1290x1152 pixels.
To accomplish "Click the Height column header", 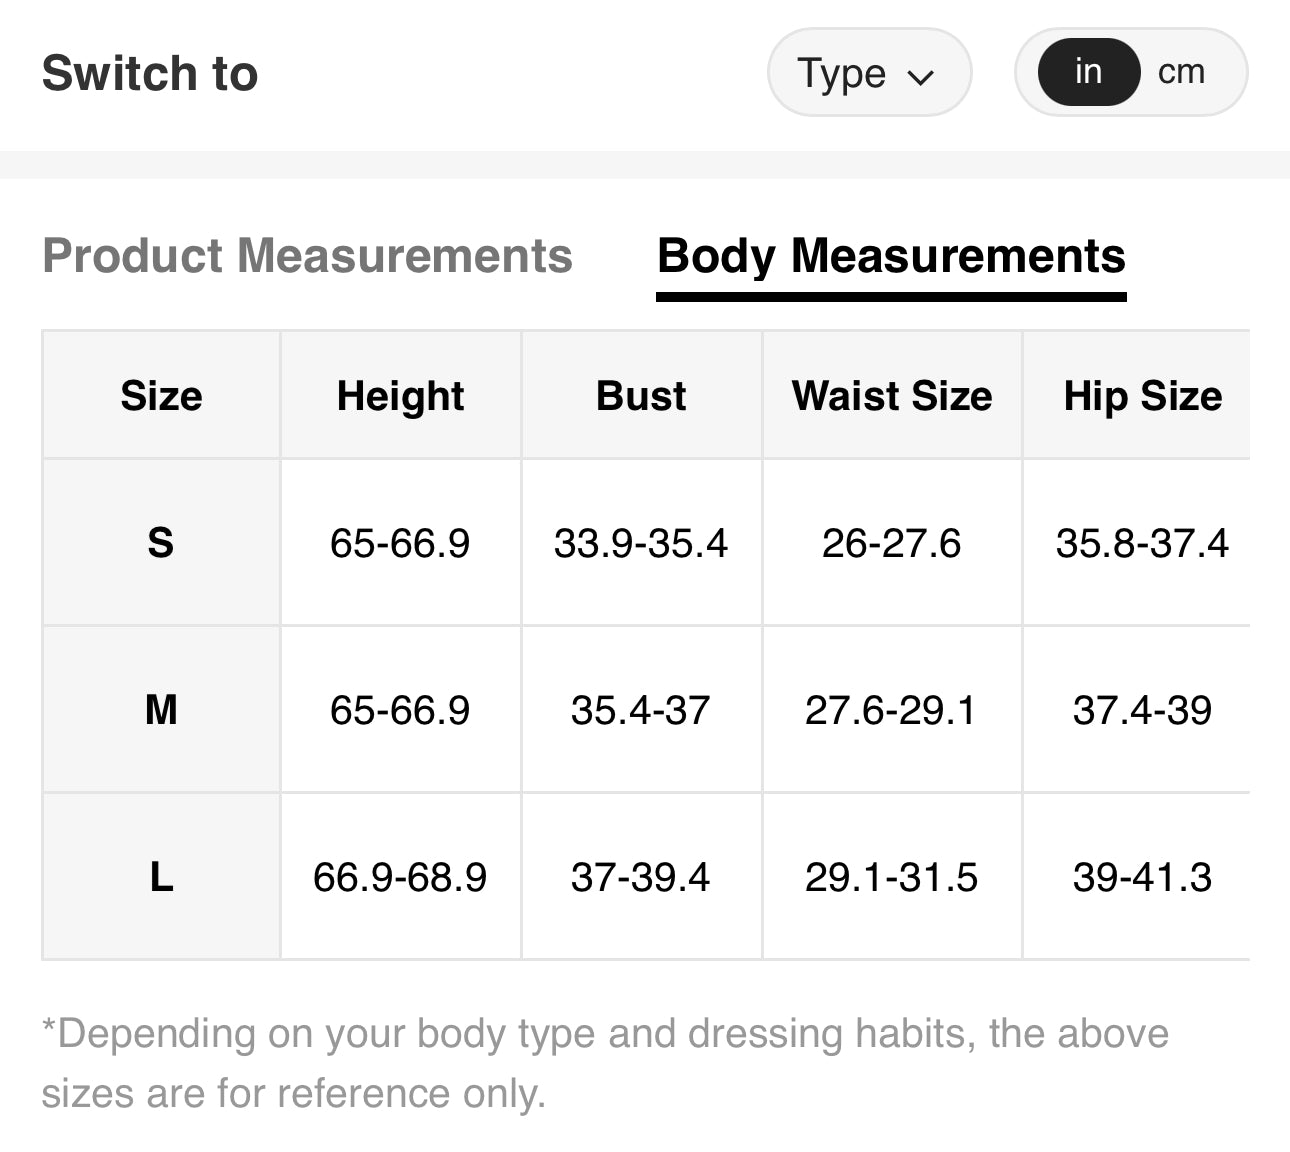I will tap(400, 396).
